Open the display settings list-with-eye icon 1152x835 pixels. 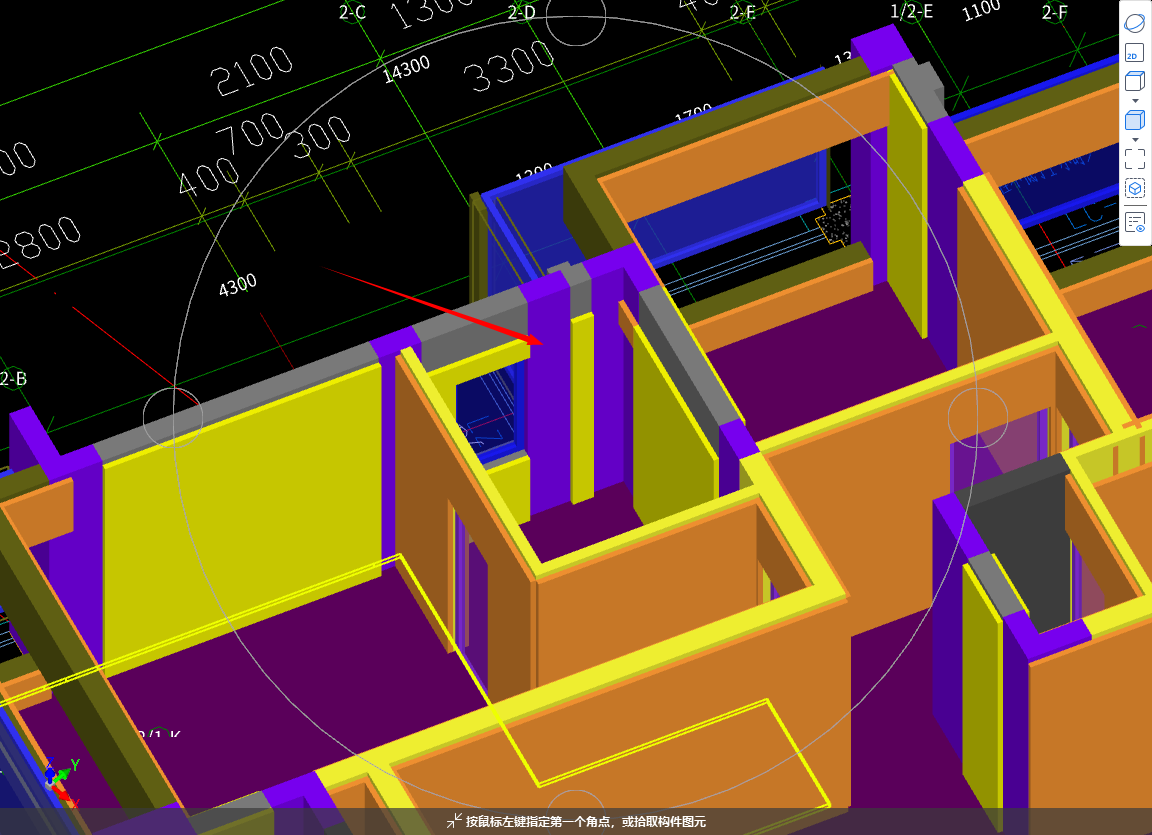pos(1134,223)
